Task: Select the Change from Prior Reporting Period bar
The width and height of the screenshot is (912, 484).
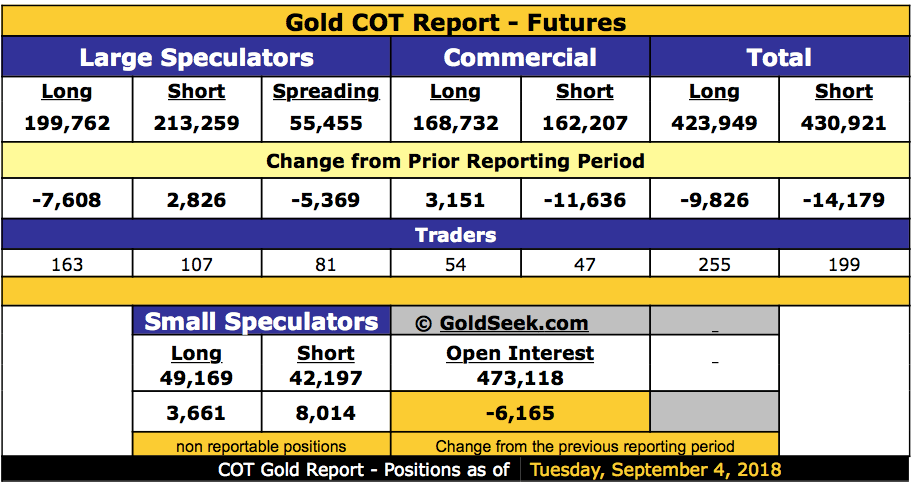Action: [x=455, y=161]
